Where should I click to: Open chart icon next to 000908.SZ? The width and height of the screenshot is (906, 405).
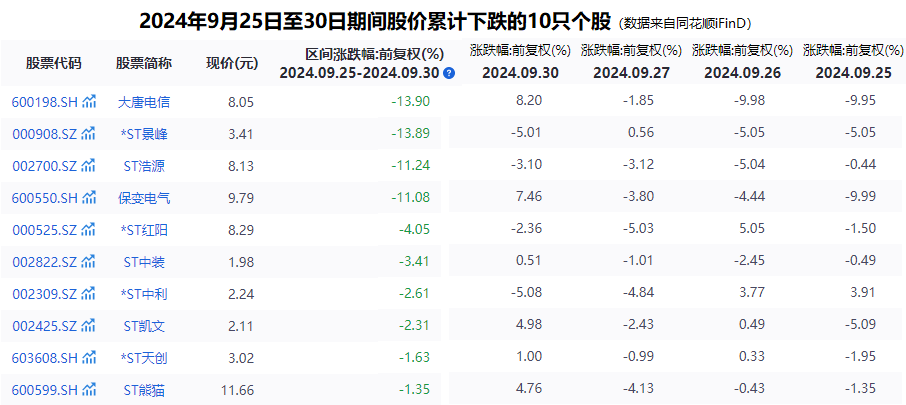(88, 134)
